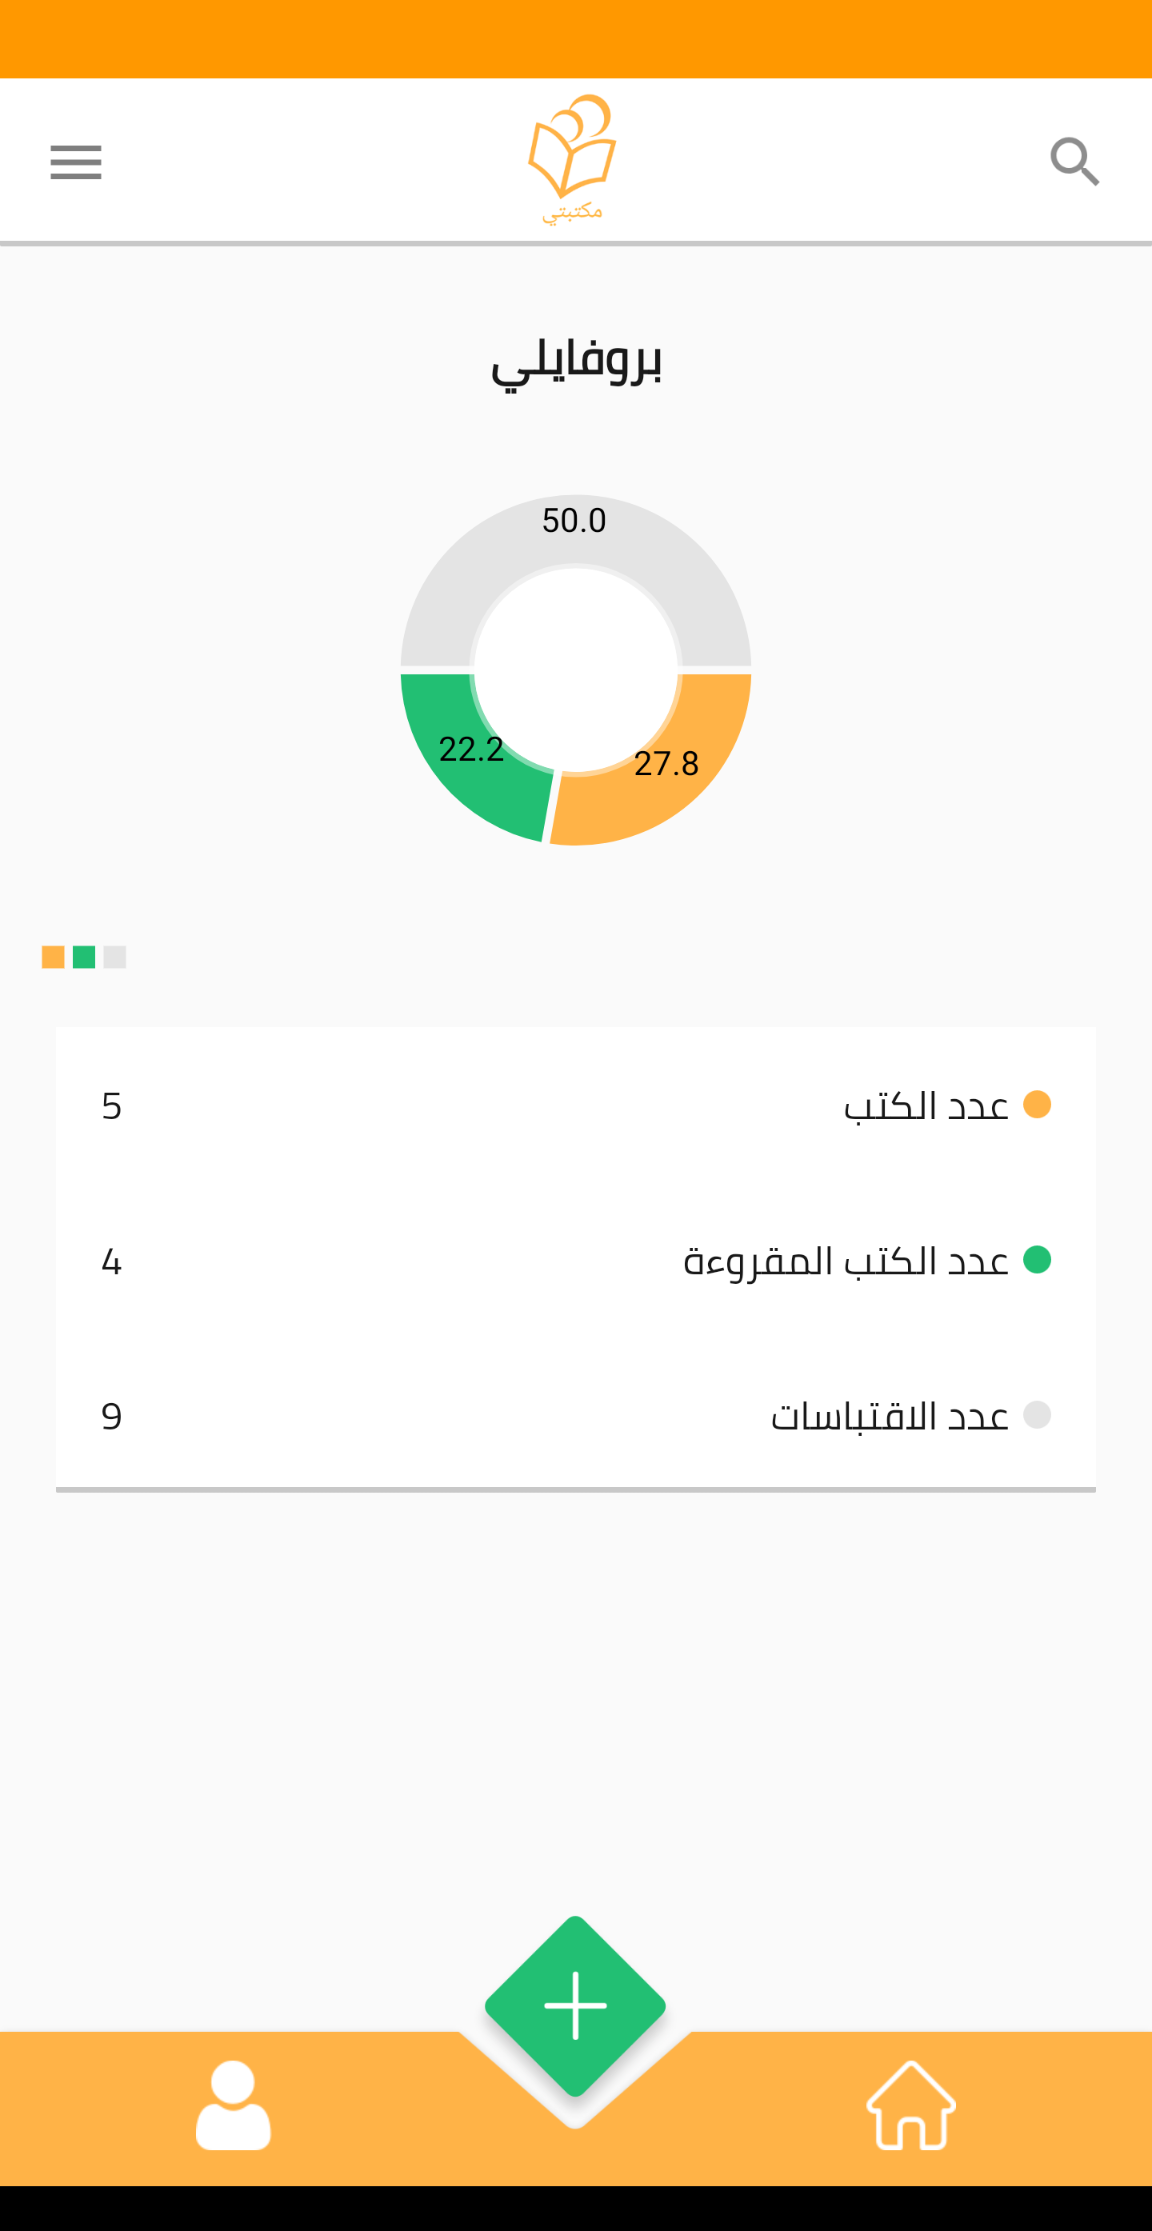1152x2231 pixels.
Task: Open the عدد الاقتباسات row label
Action: [889, 1416]
